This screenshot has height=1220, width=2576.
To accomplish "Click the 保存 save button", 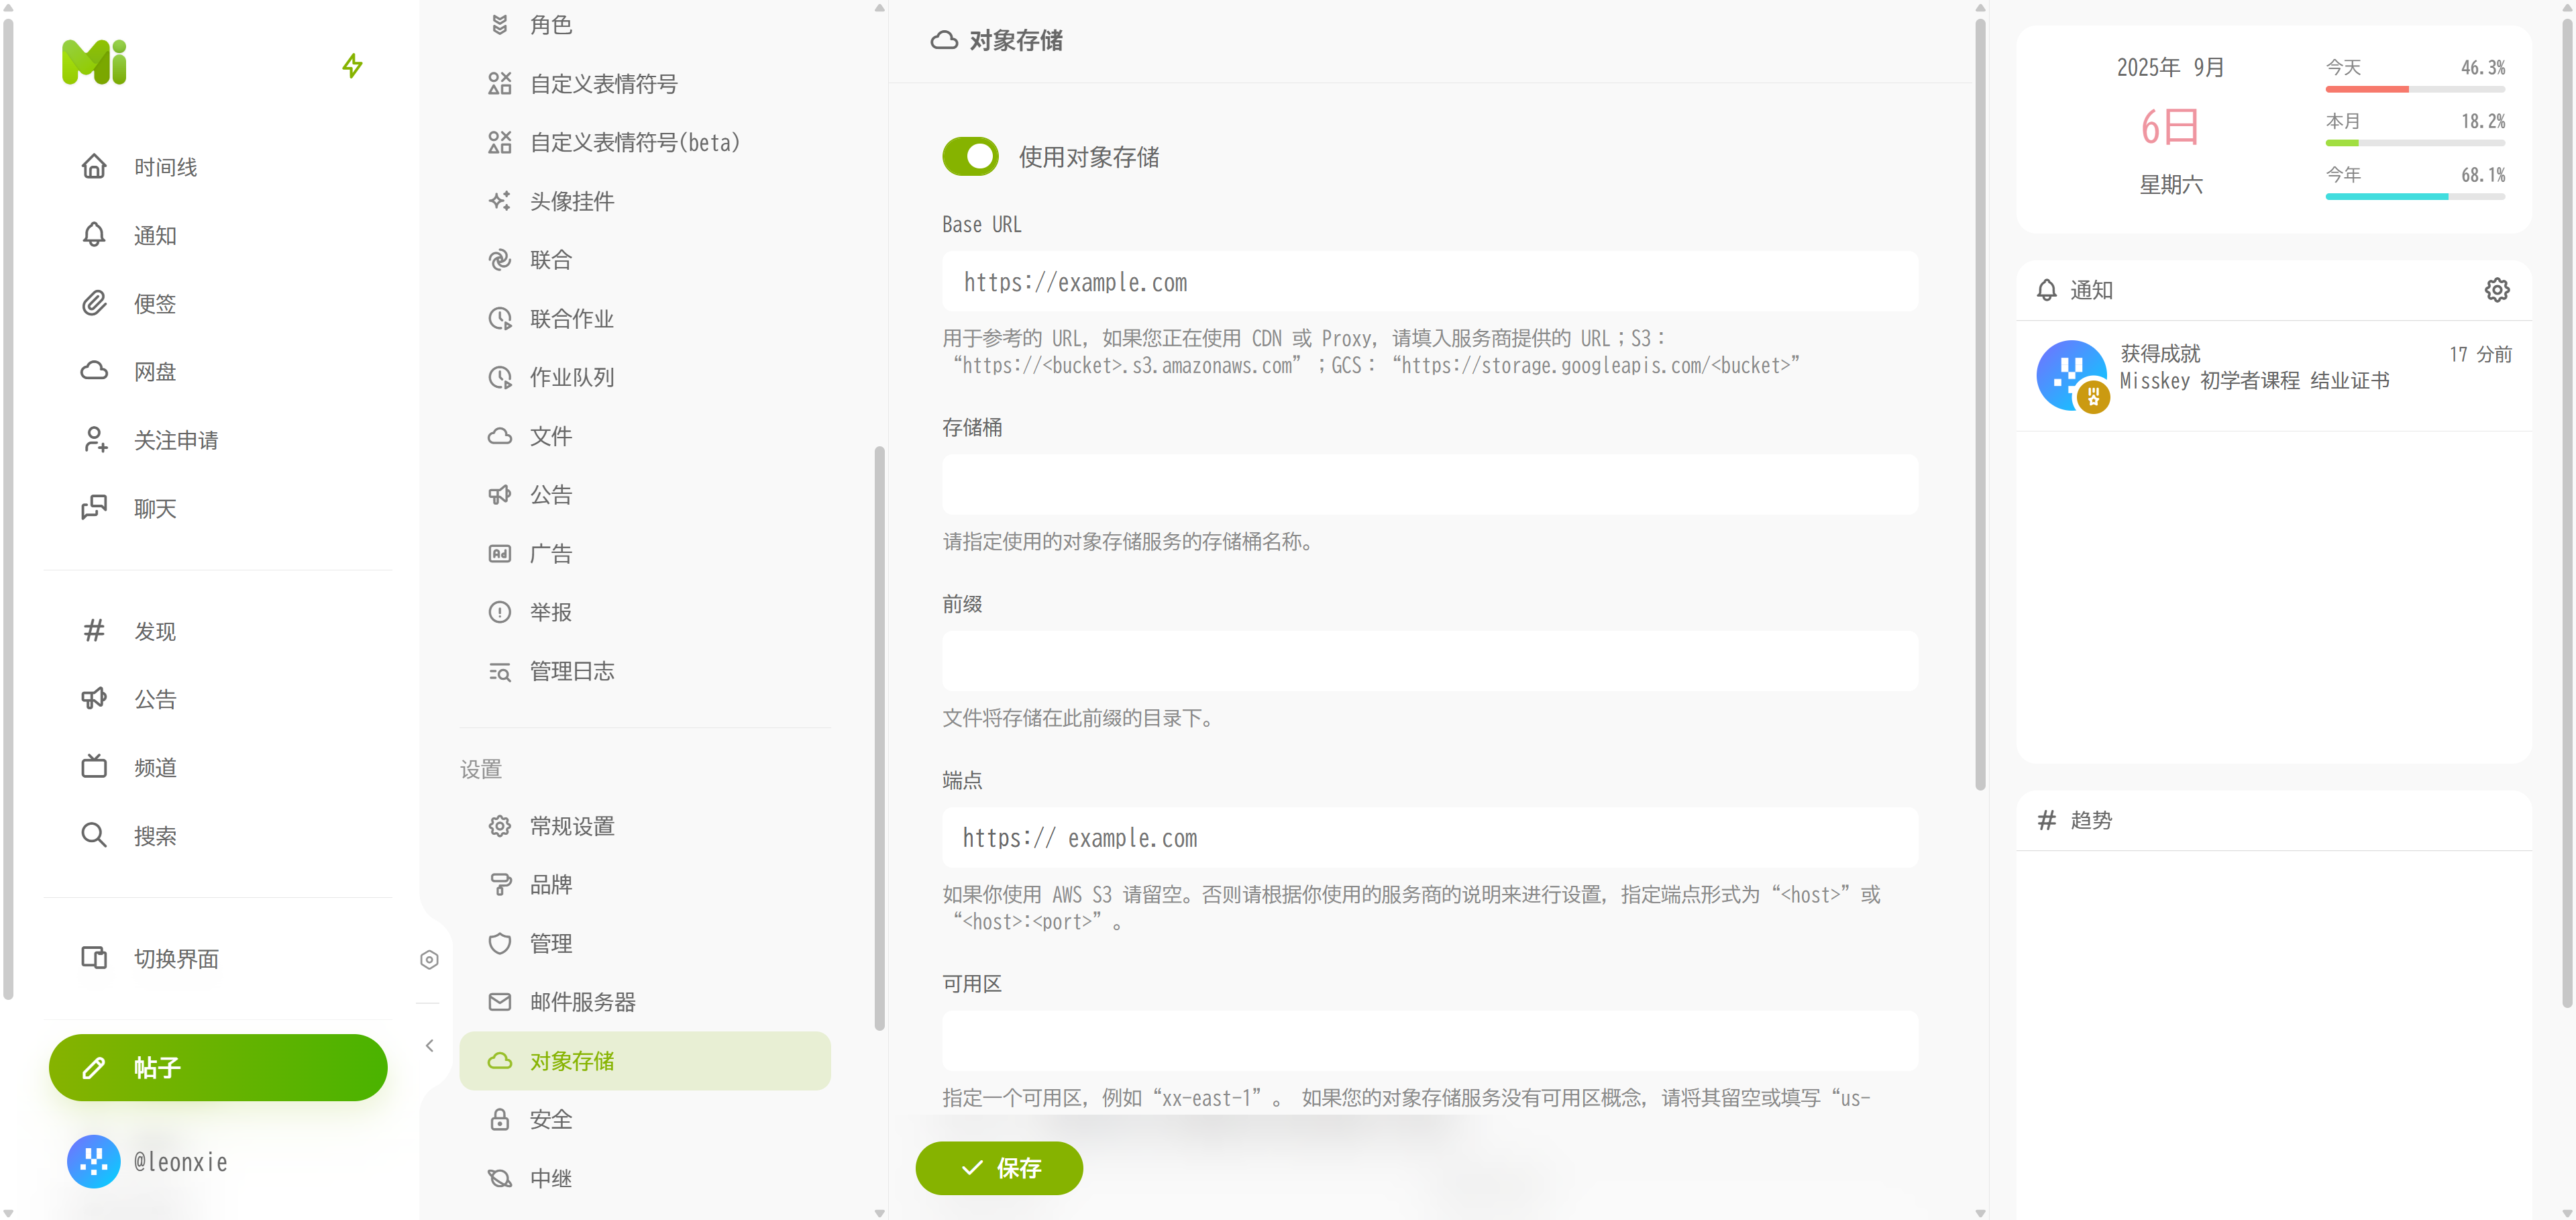I will [x=998, y=1167].
